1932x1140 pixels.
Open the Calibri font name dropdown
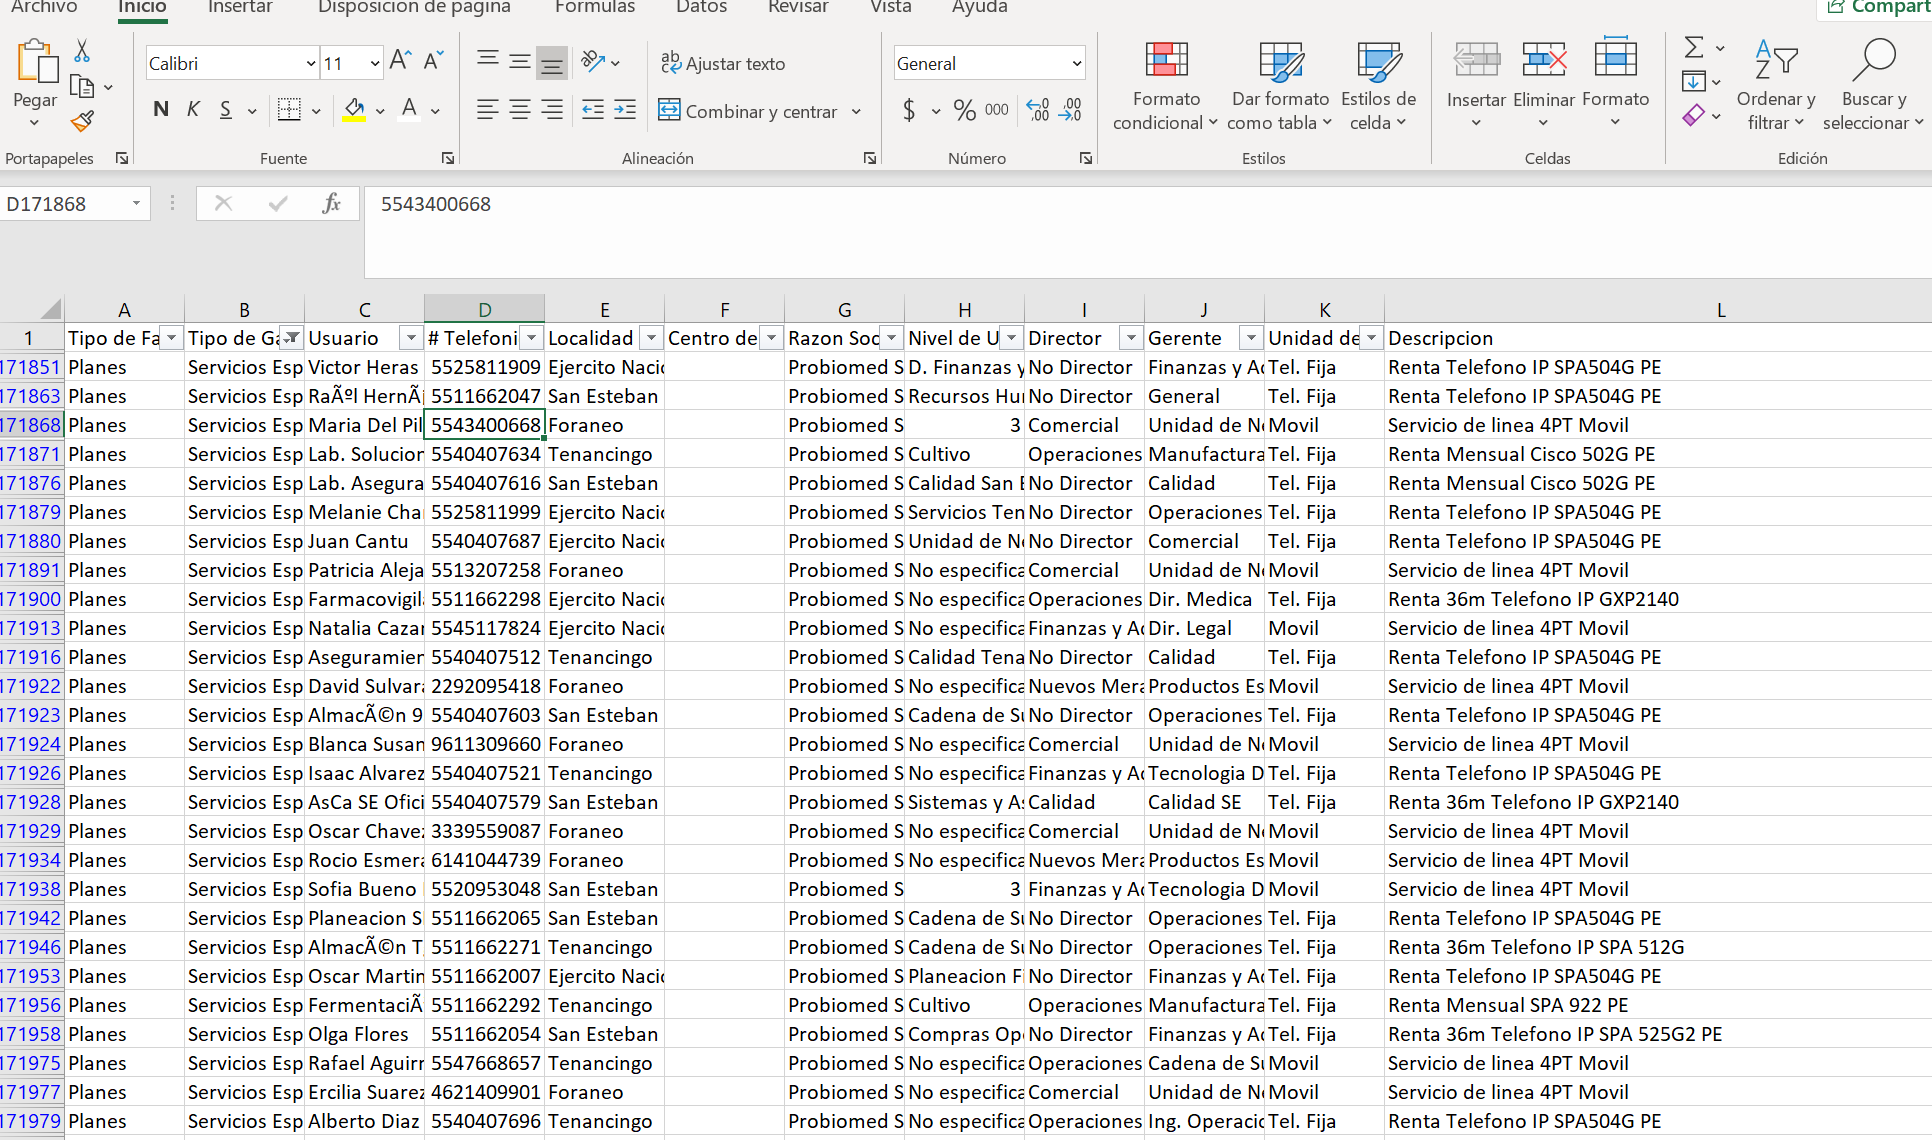(x=310, y=64)
